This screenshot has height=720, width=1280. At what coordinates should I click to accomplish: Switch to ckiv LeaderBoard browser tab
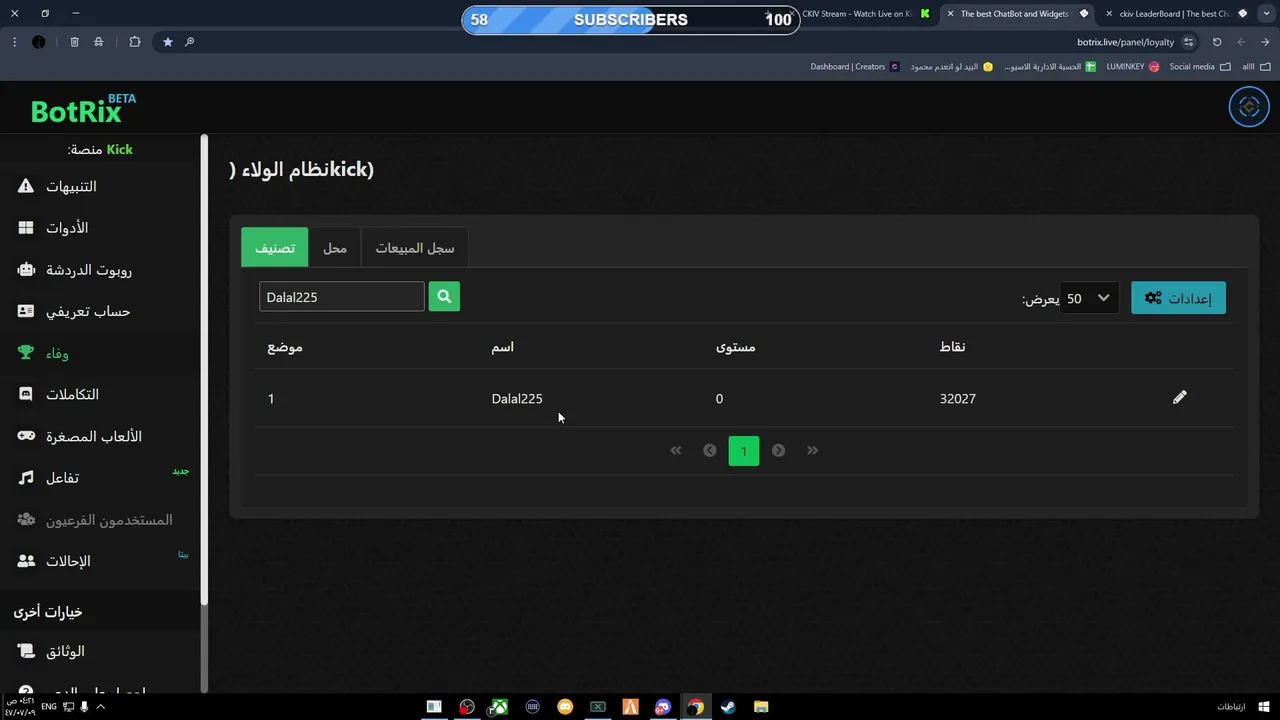(1175, 14)
